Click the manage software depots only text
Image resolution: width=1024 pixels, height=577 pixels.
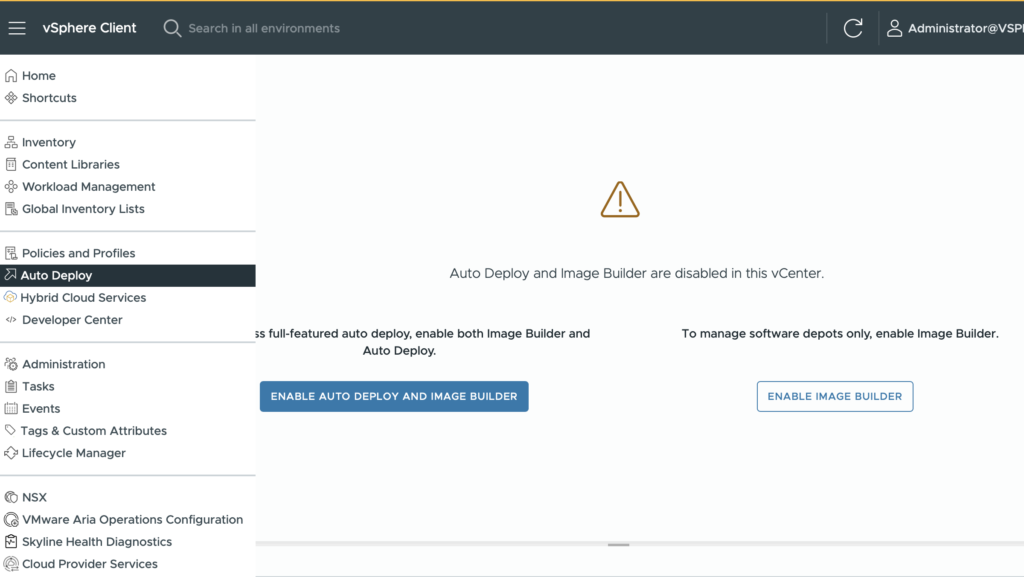pyautogui.click(x=840, y=334)
